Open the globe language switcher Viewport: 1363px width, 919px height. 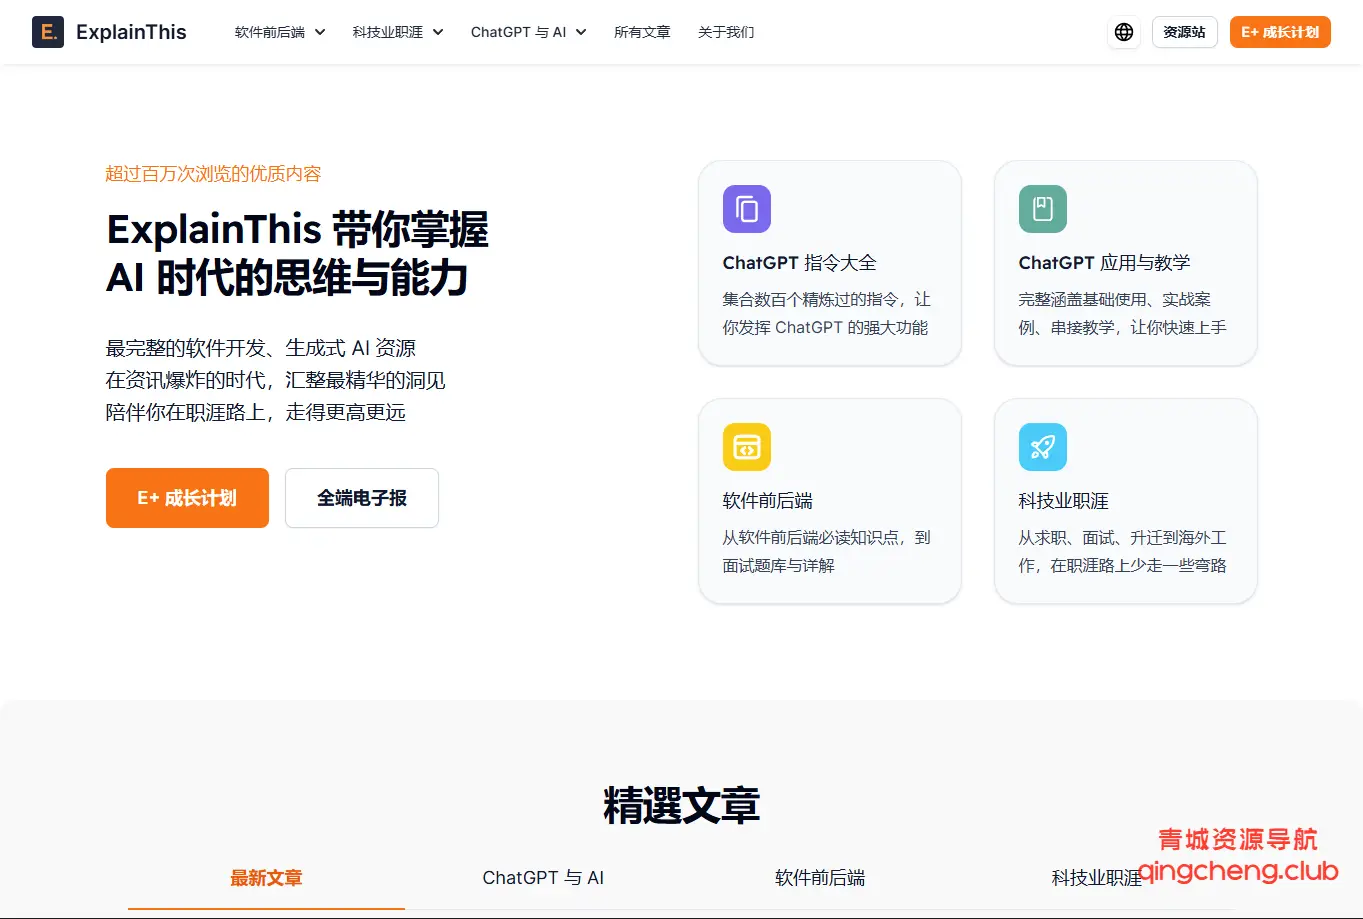[x=1124, y=32]
